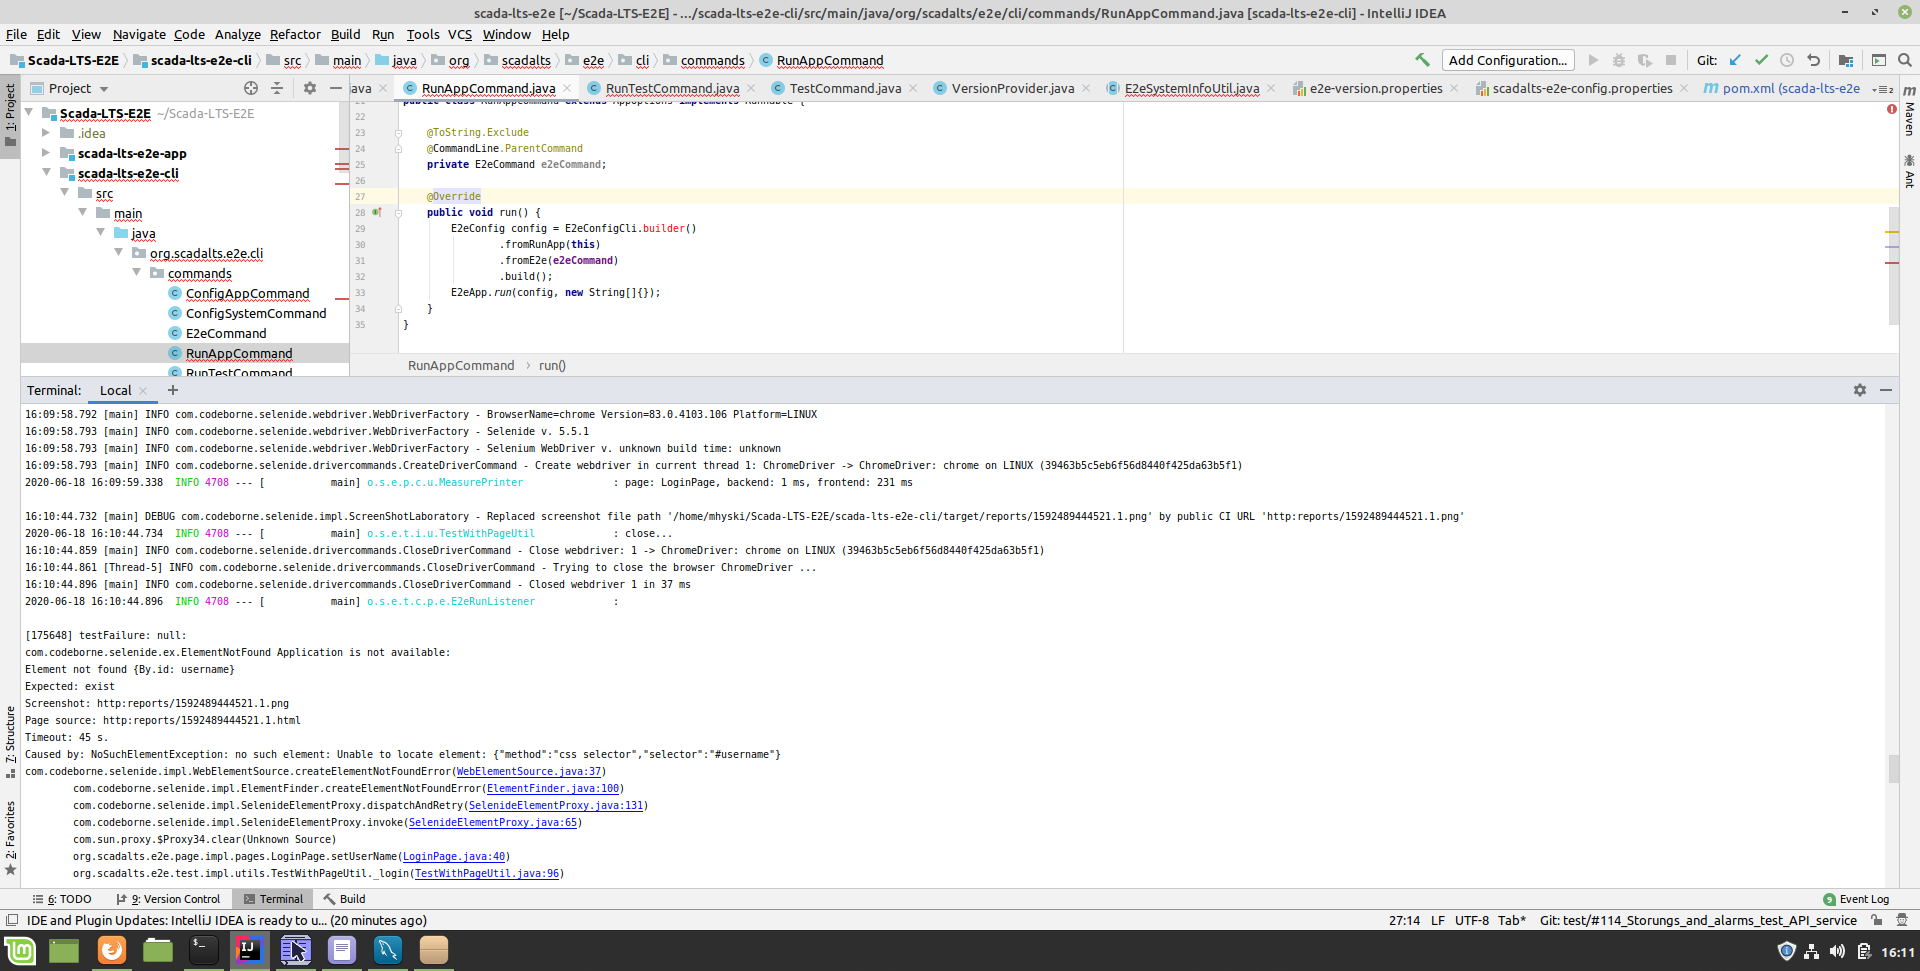The height and width of the screenshot is (971, 1920).
Task: Open the hidden editor tabs dropdown
Action: pos(1884,88)
